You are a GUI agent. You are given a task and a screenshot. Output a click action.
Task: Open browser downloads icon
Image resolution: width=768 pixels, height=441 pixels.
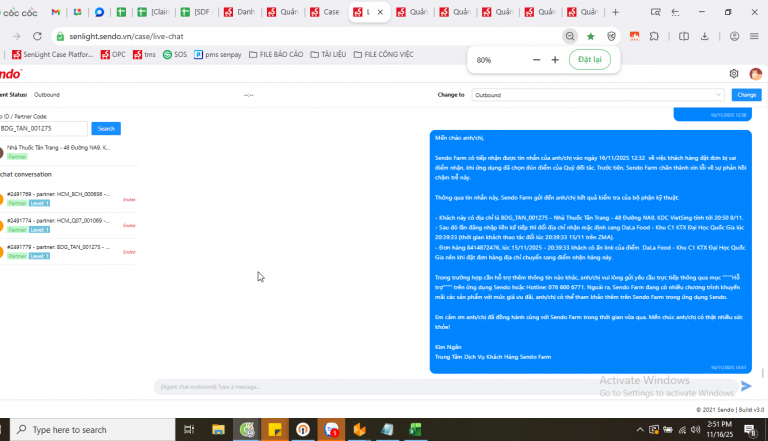tap(705, 36)
